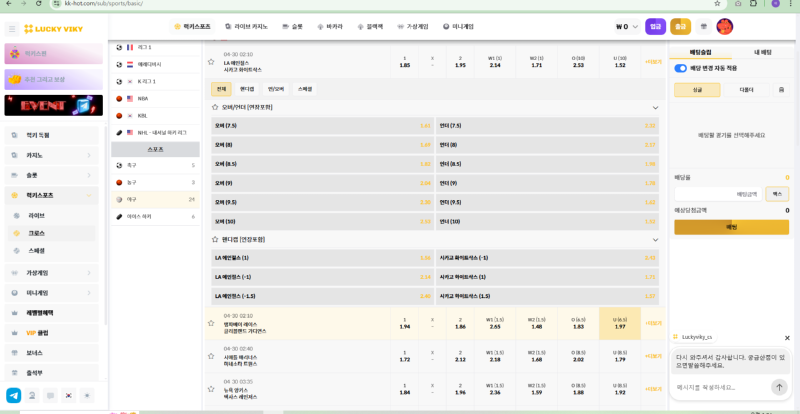This screenshot has width=800, height=414.
Task: Favorite the LA 에인절스 match with star icon
Action: 211,62
